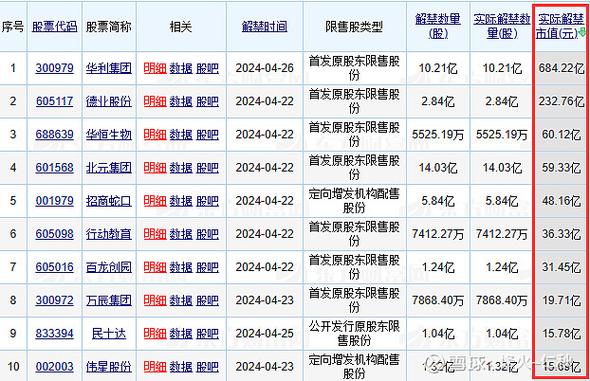Image resolution: width=590 pixels, height=381 pixels.
Task: Sort by 解禁数量(股) column header
Action: [x=438, y=26]
